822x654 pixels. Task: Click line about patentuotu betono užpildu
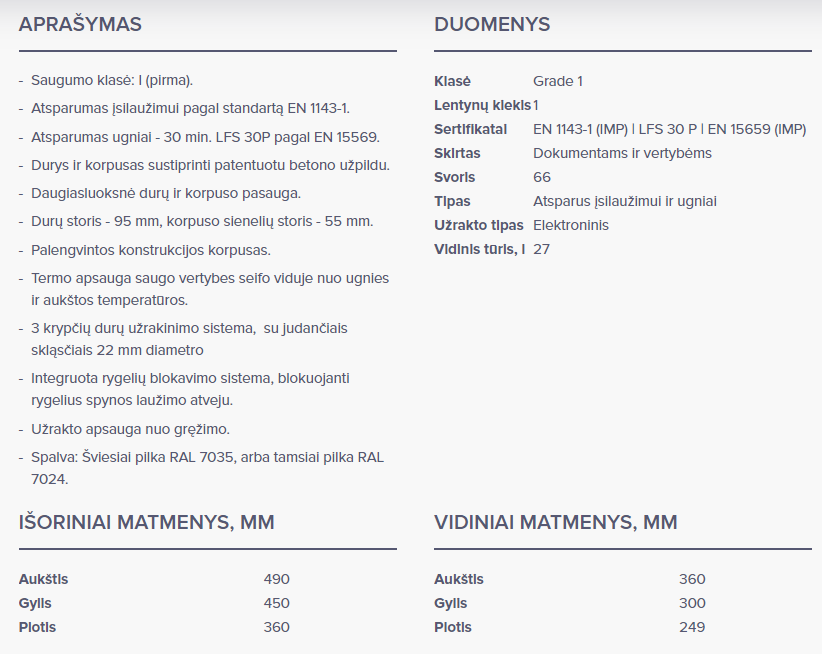[210, 165]
